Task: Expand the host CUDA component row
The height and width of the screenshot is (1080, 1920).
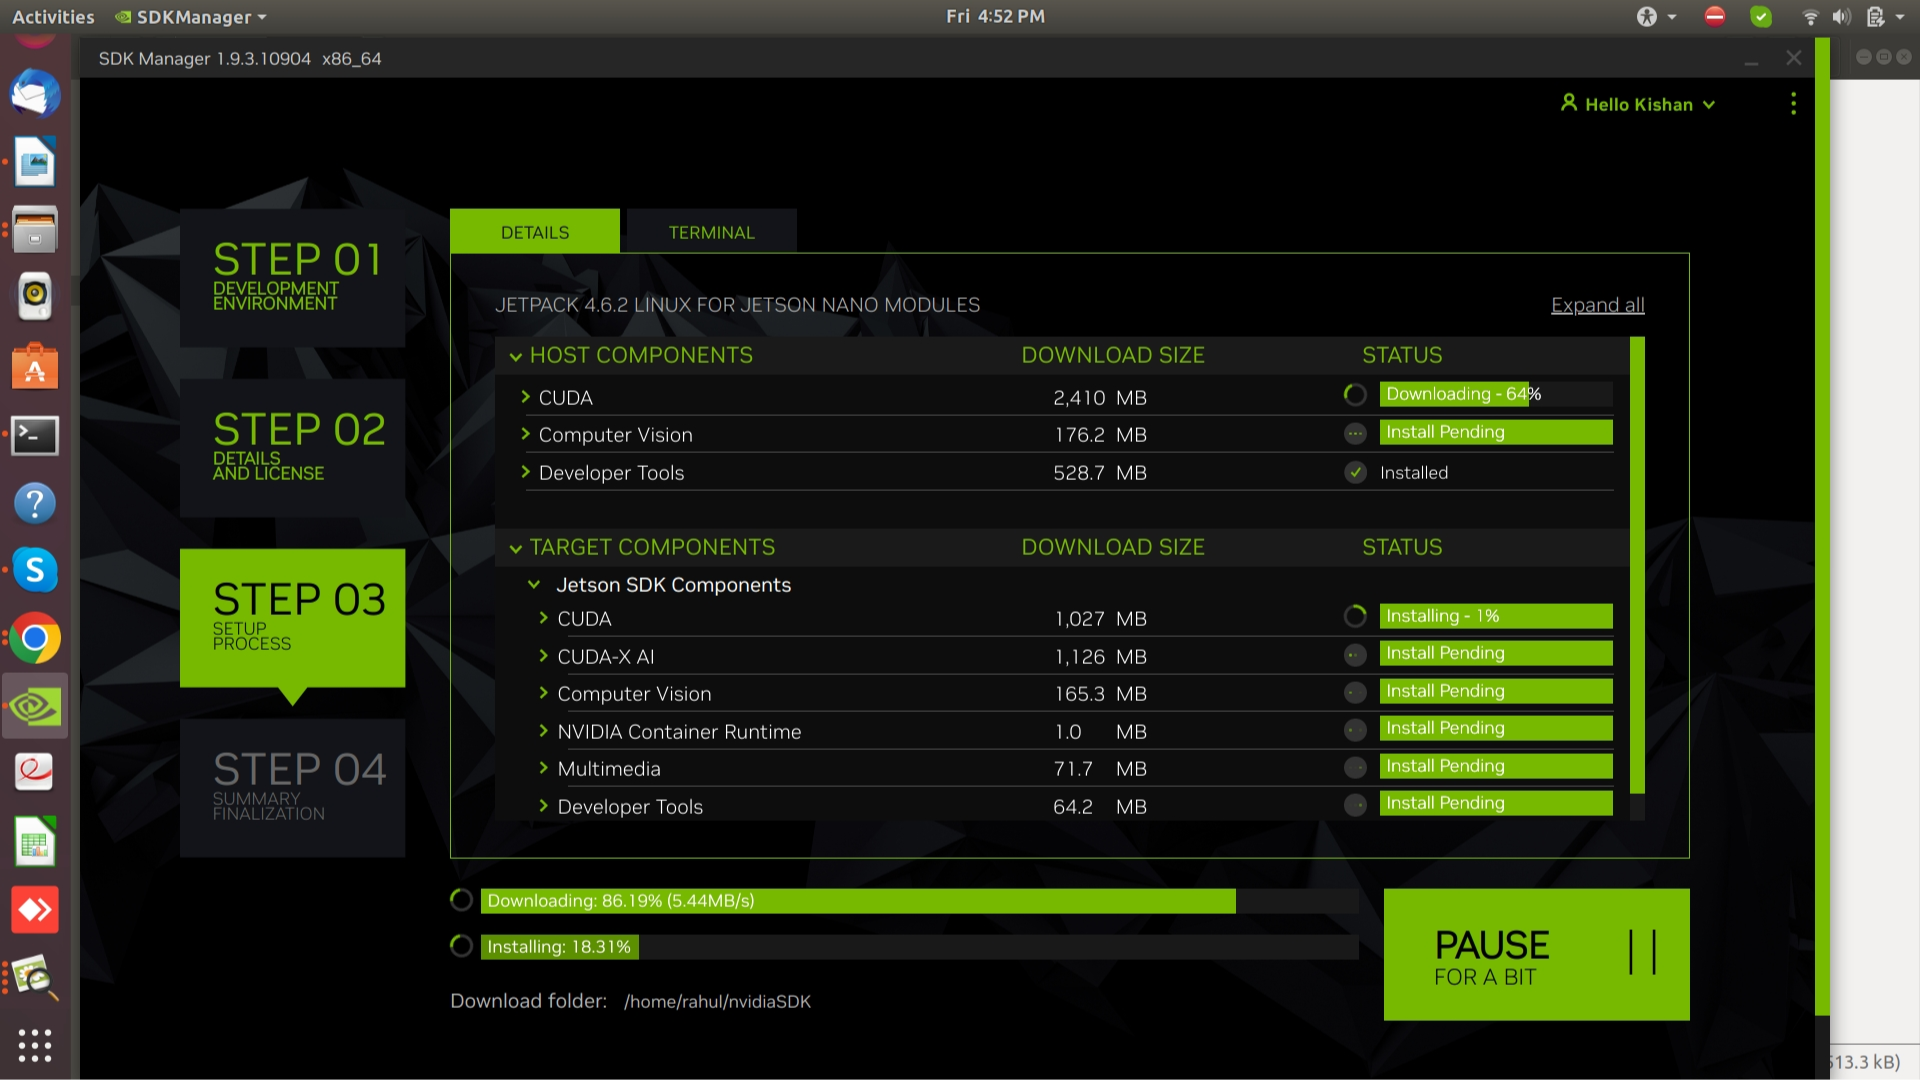Action: tap(525, 397)
